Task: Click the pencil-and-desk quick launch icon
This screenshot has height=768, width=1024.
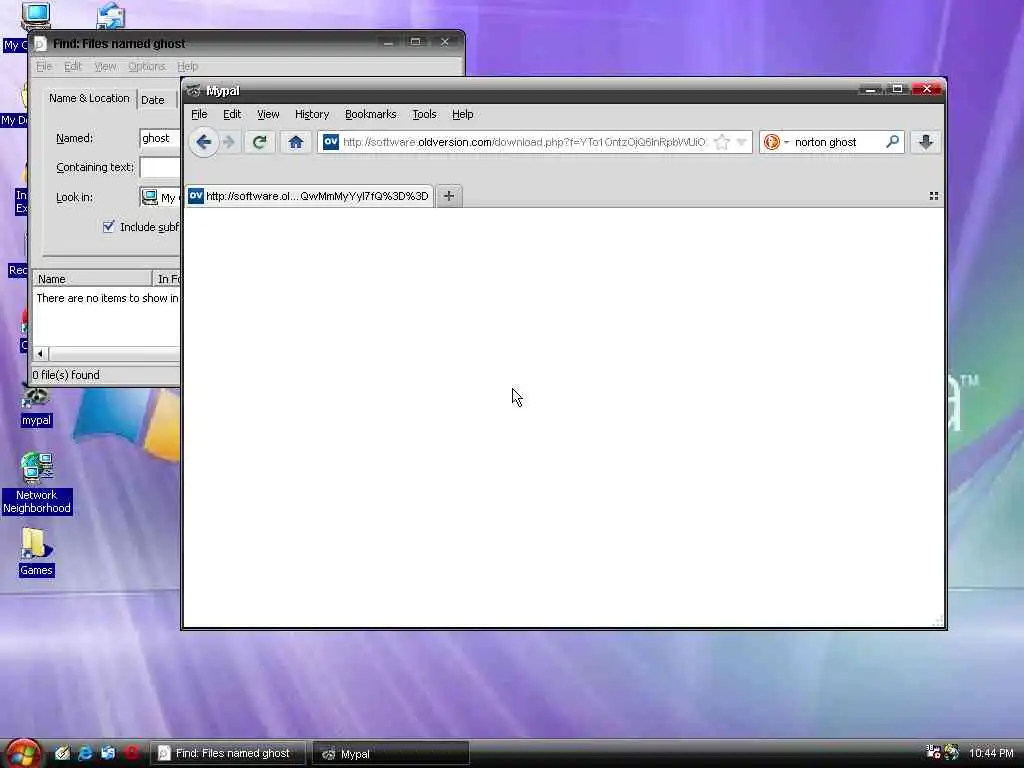Action: (62, 753)
